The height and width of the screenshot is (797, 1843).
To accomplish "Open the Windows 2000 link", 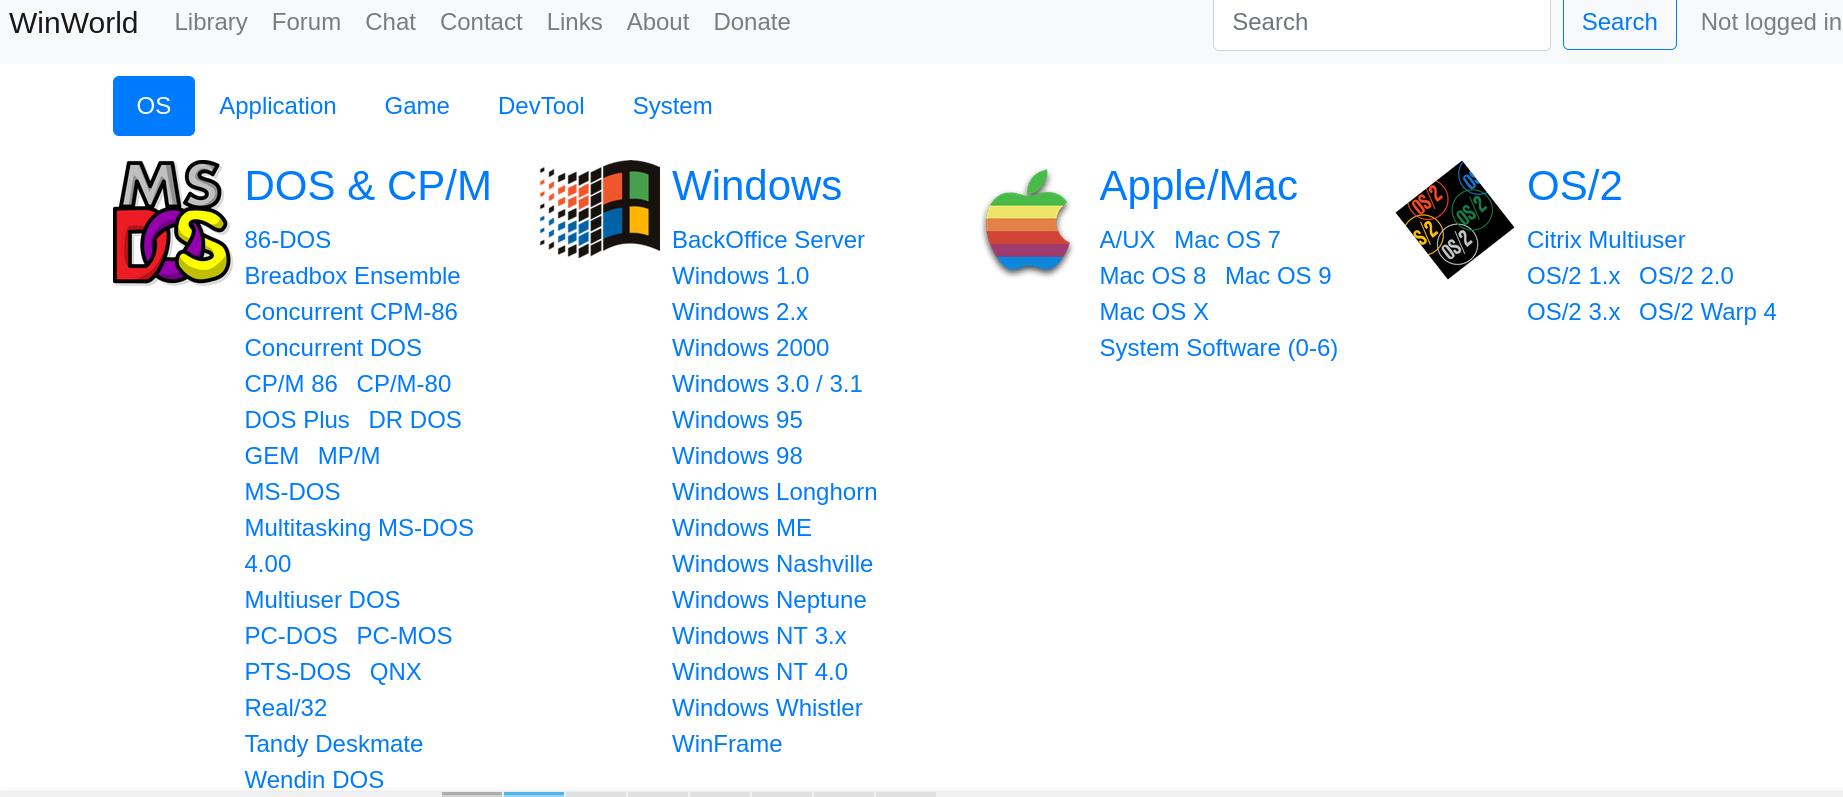I will click(750, 348).
